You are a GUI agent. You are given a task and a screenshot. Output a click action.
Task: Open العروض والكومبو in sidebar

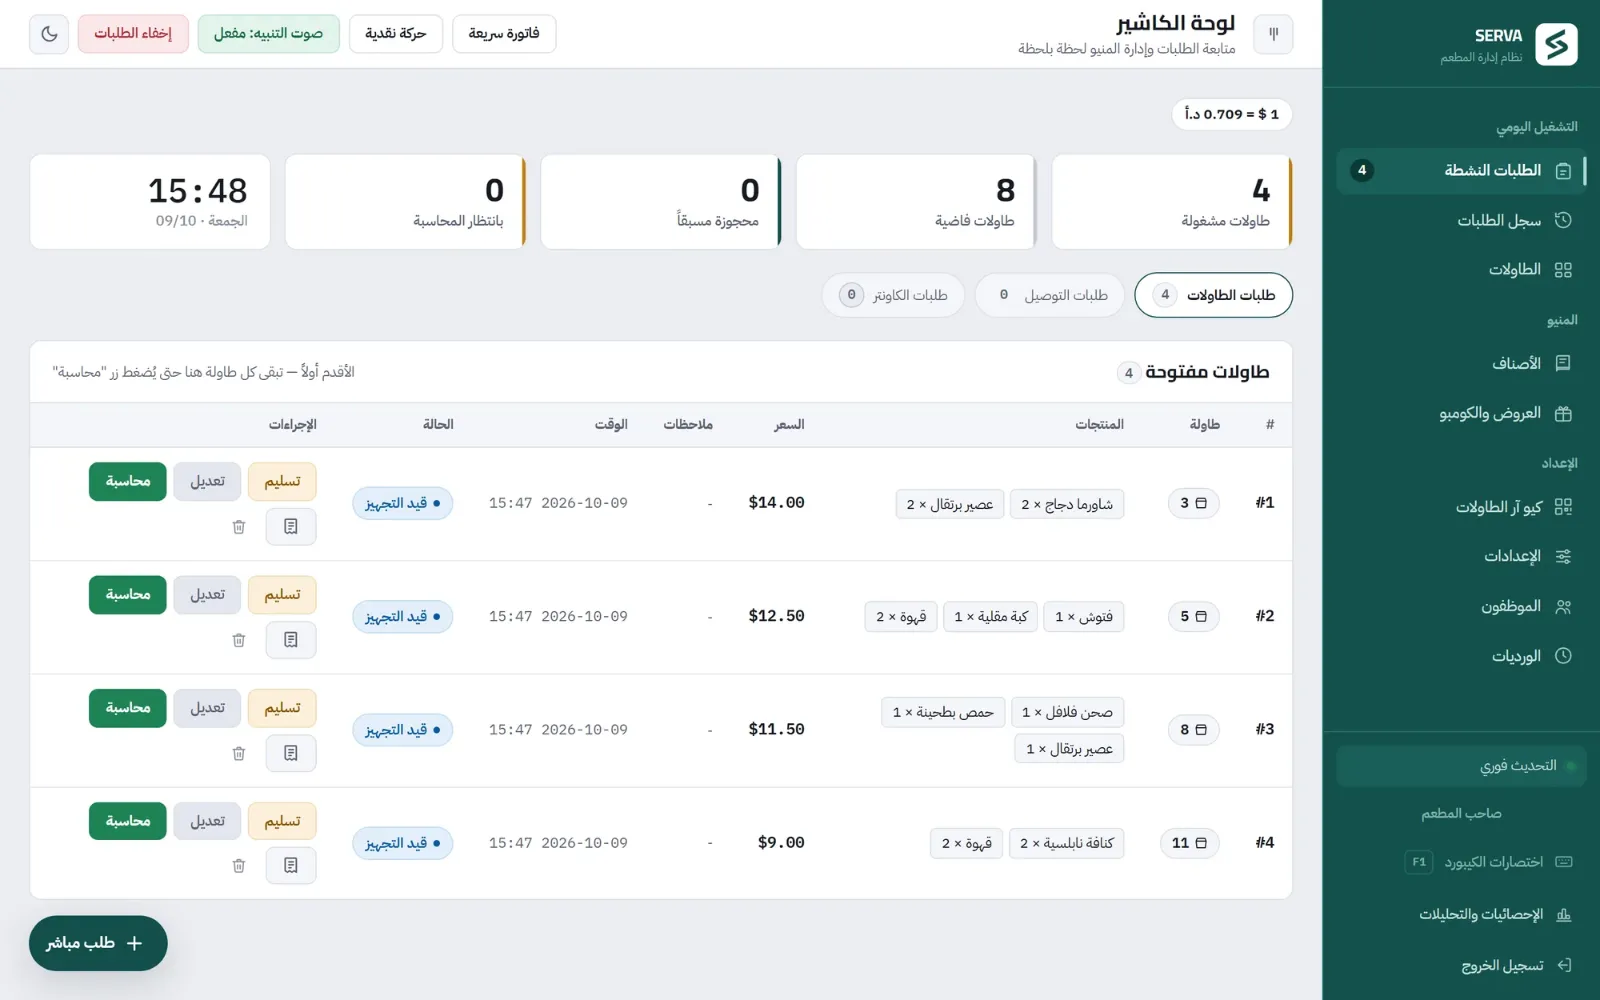pyautogui.click(x=1461, y=413)
